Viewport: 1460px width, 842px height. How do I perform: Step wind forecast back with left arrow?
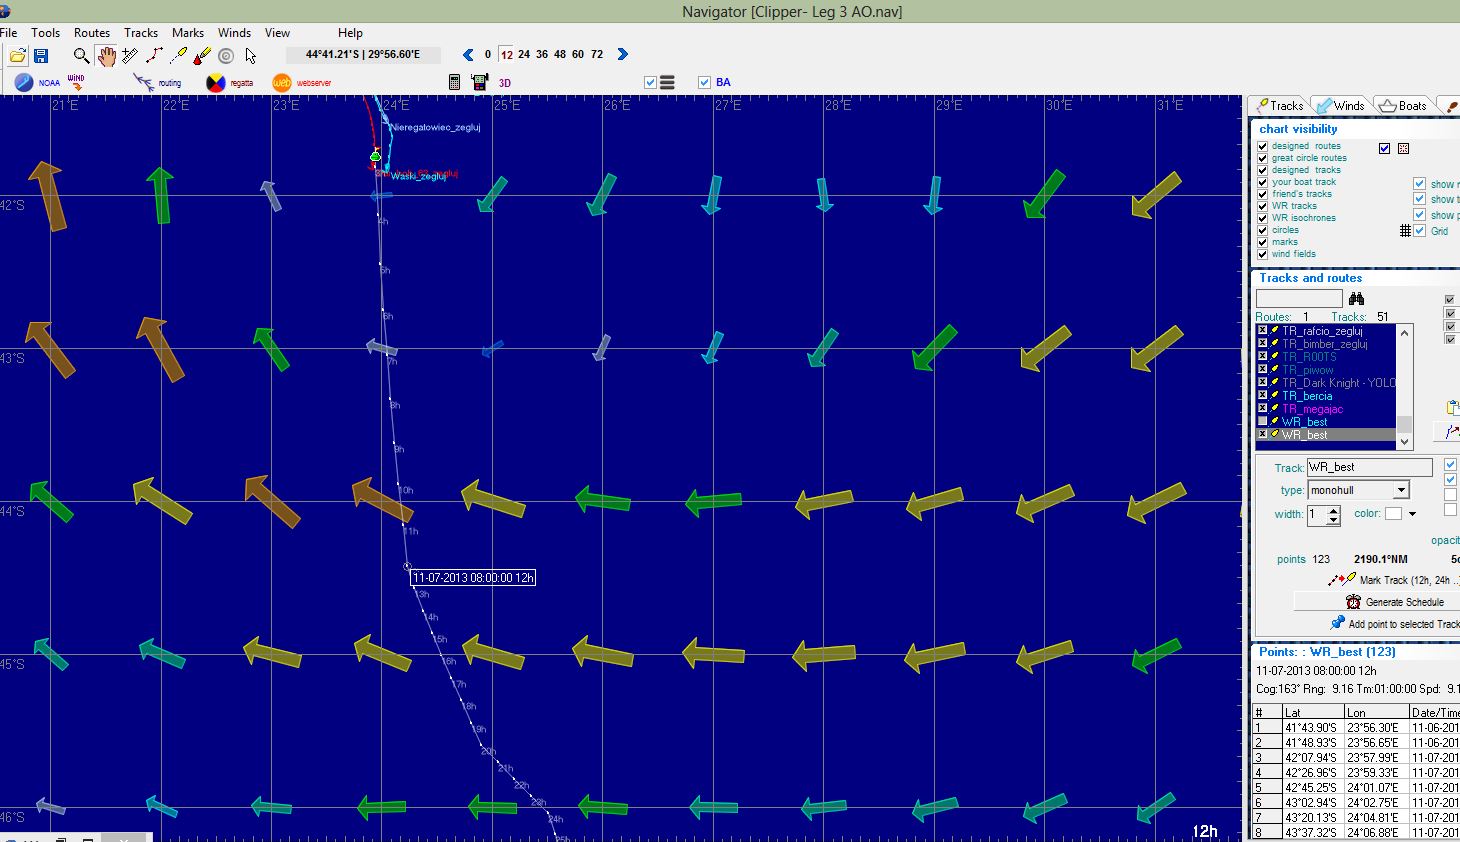468,54
